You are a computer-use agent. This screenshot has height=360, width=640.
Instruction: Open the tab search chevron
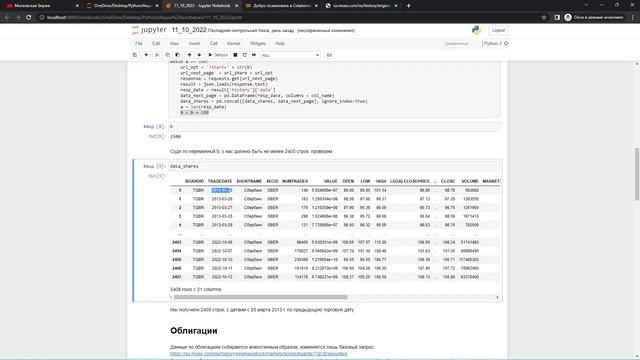586,5
